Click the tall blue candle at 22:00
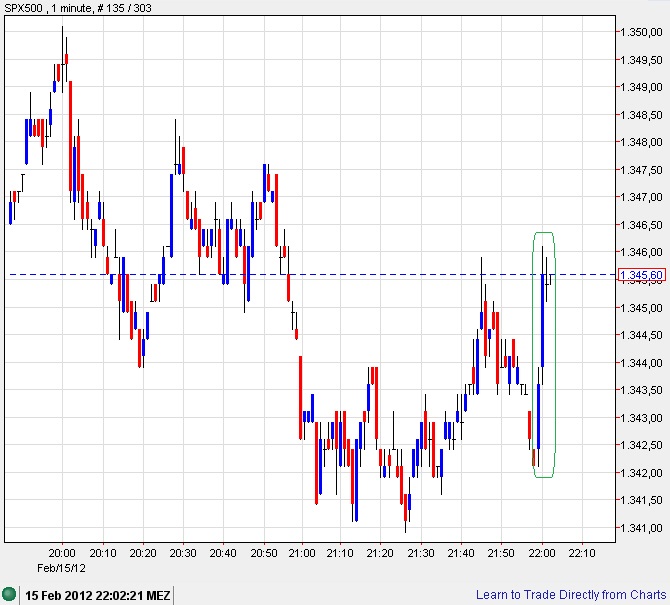 543,320
